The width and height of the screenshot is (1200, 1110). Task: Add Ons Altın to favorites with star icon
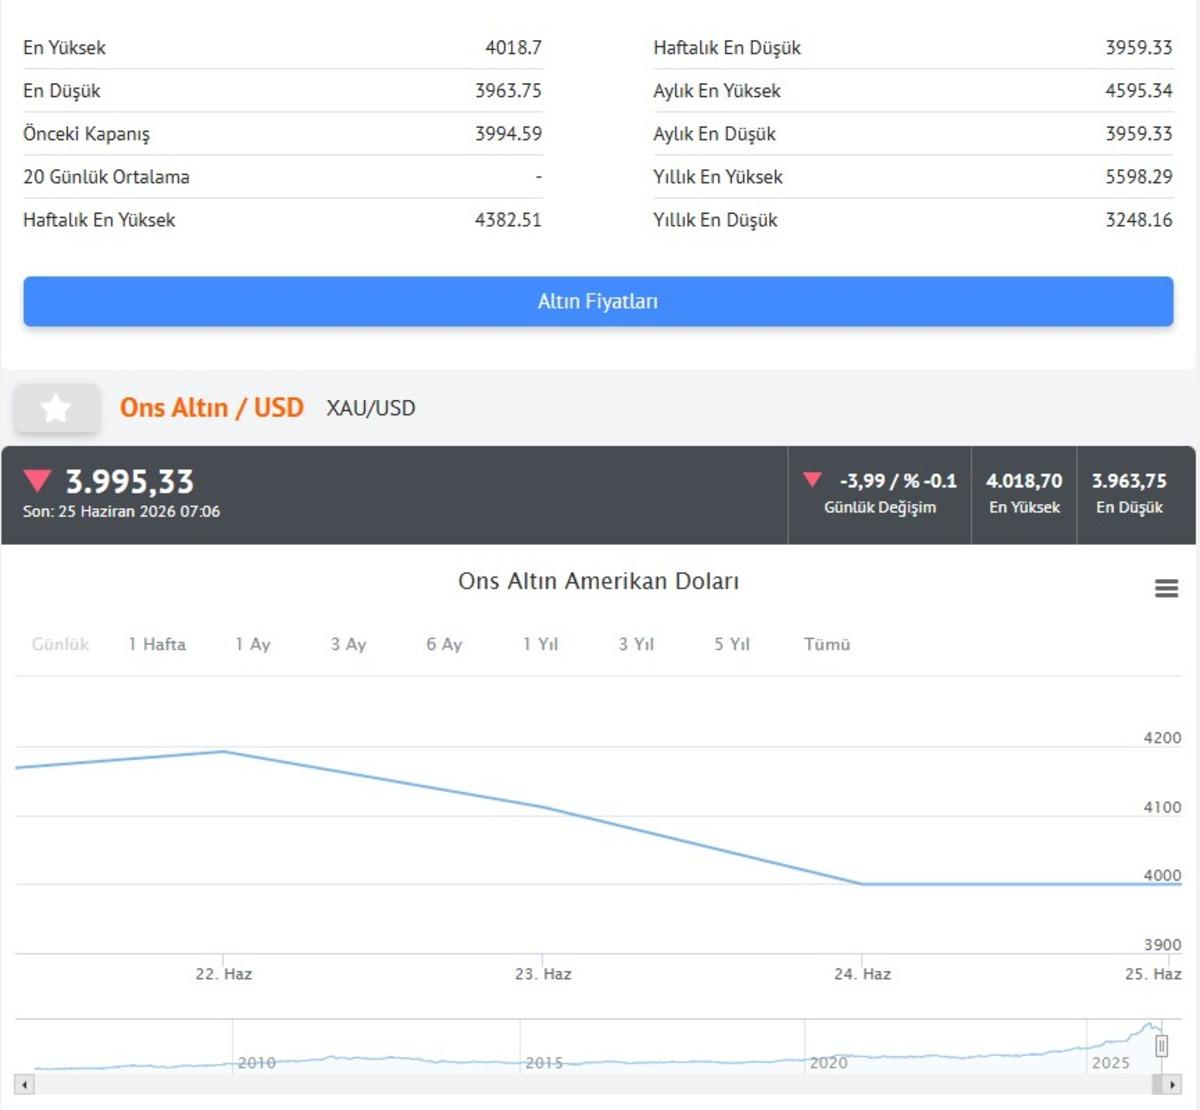pos(56,408)
